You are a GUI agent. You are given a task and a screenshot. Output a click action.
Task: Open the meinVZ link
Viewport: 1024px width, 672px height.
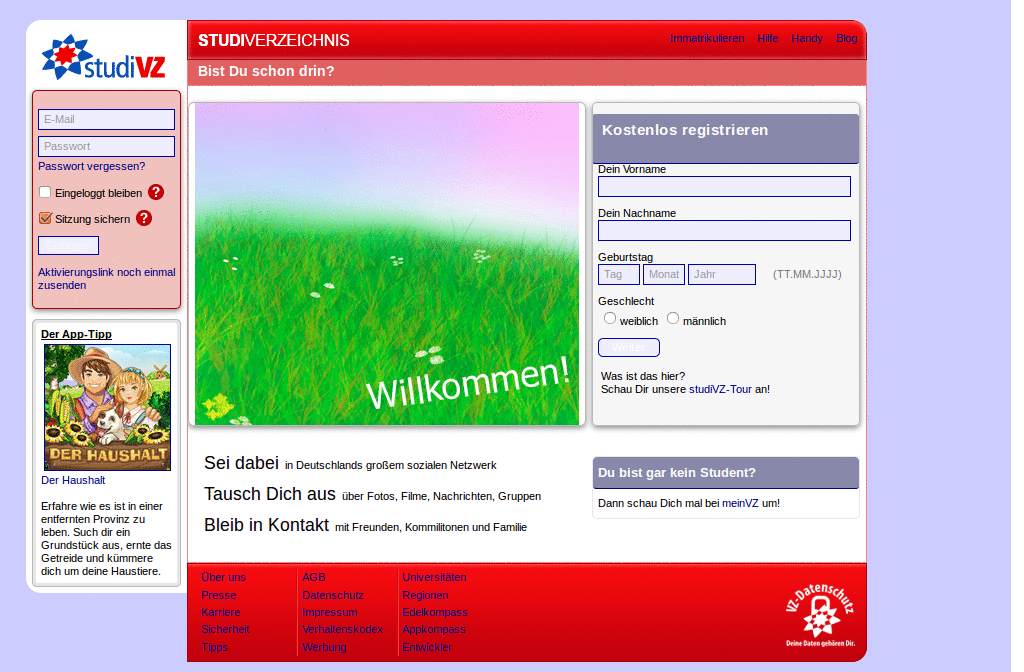tap(740, 504)
